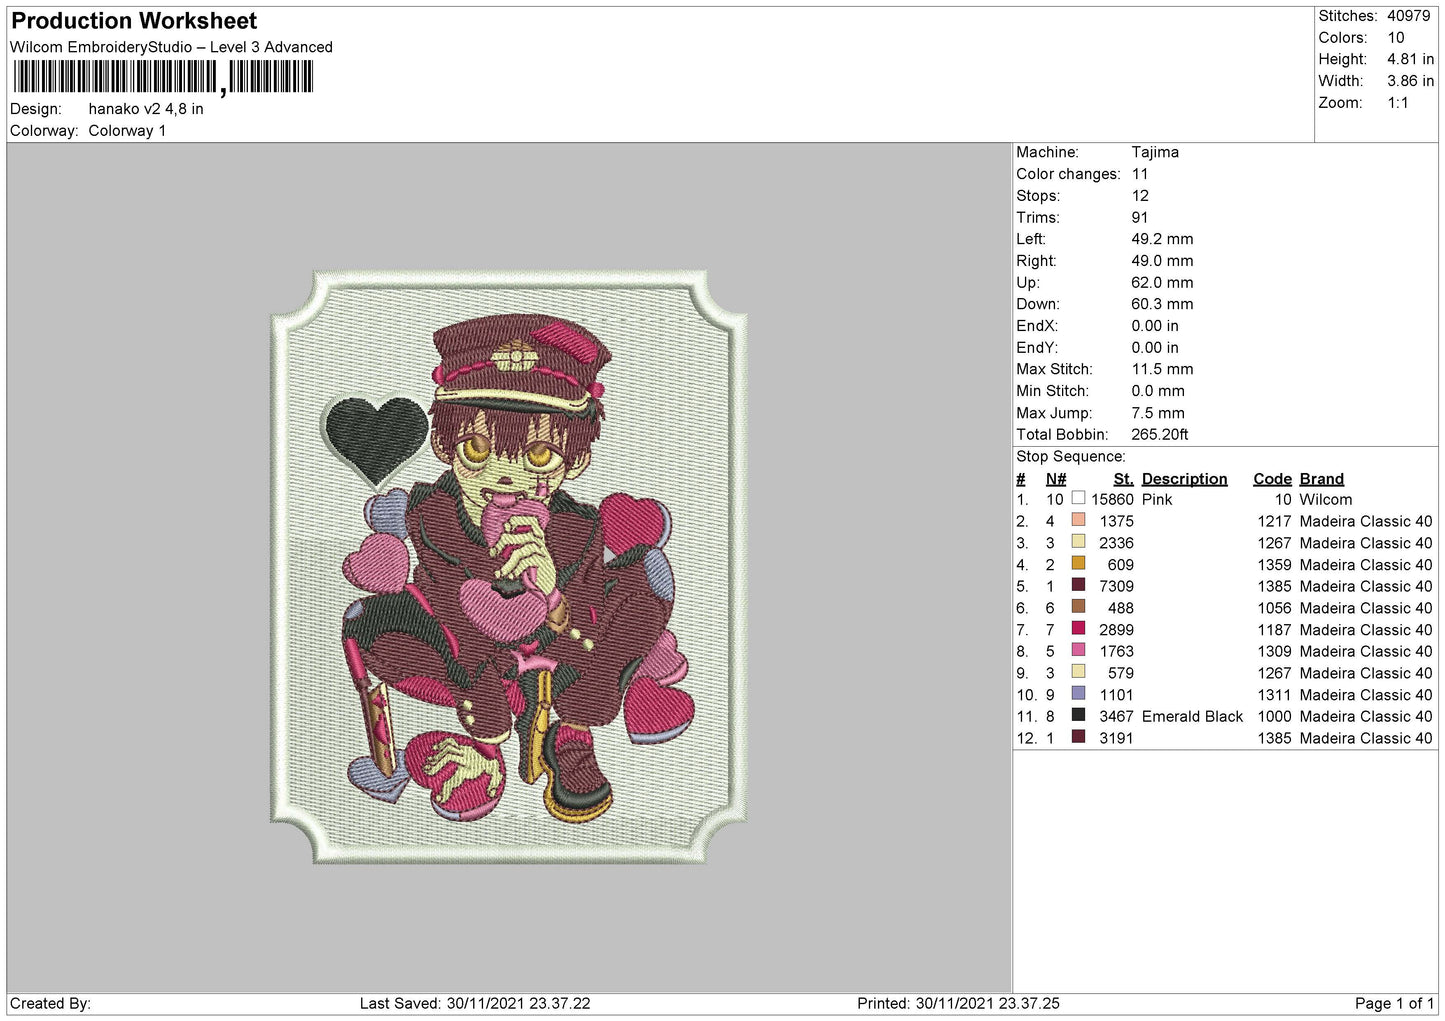This screenshot has height=1021, width=1445.
Task: Select the 'Stop Sequence:' heading
Action: point(1071,456)
